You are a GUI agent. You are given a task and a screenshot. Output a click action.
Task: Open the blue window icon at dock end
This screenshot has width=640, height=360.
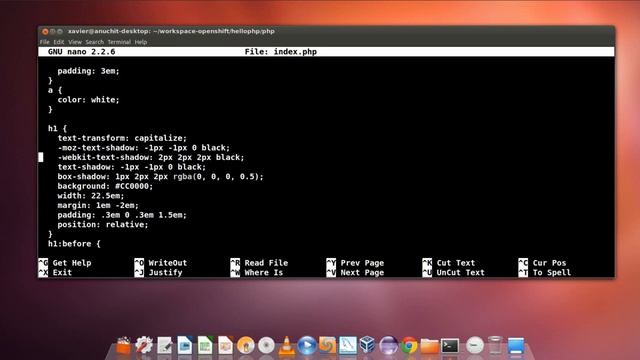click(516, 346)
